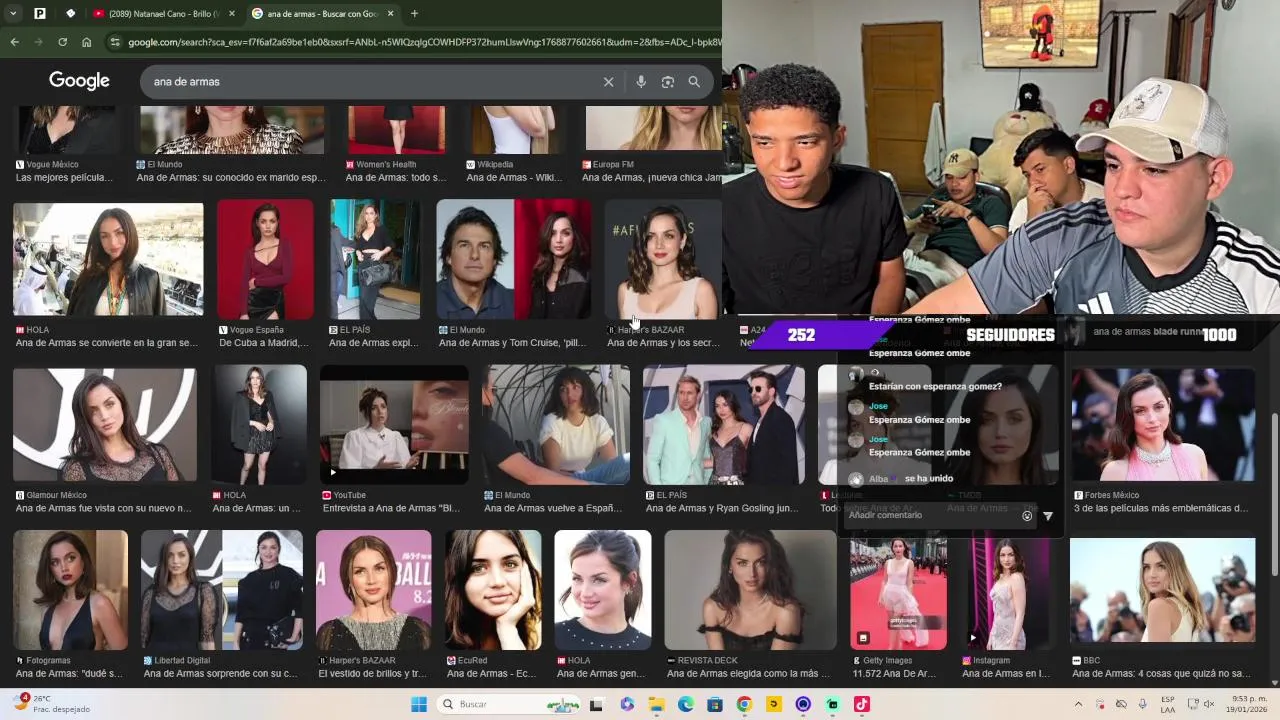Click the Libertad Digital source label
Viewport: 1280px width, 720px height.
click(176, 661)
